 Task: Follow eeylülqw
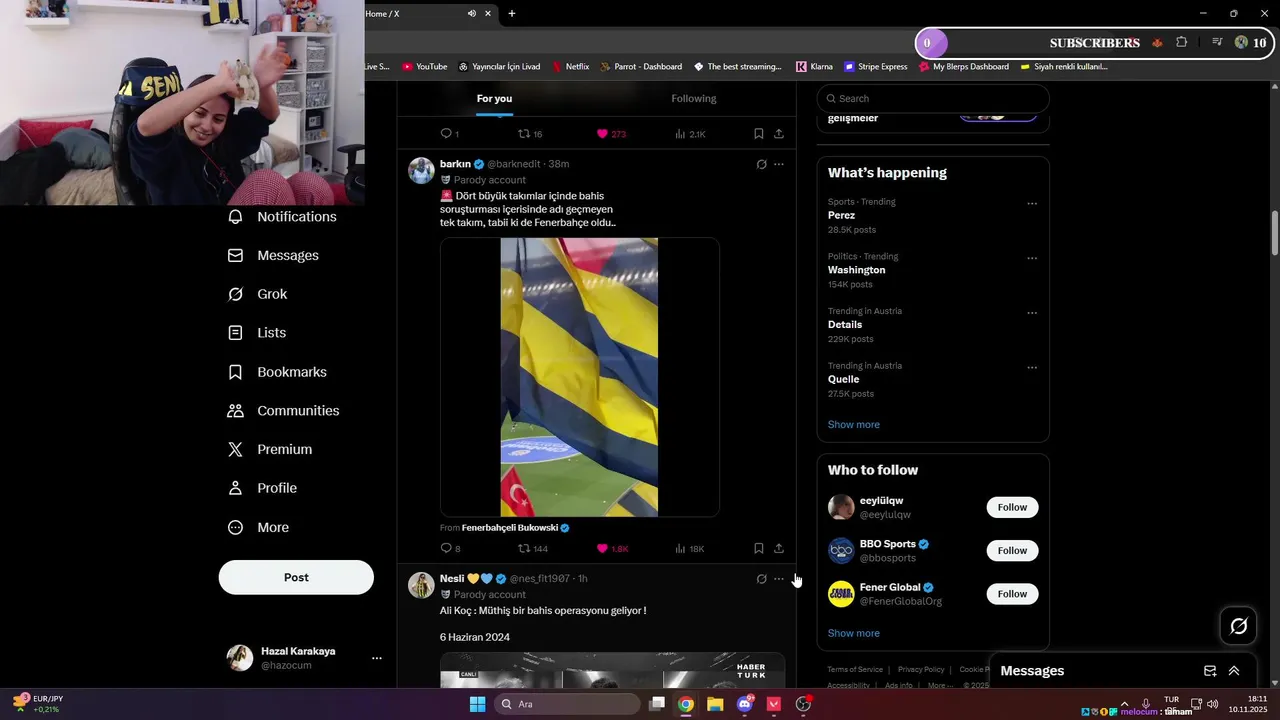(1012, 507)
